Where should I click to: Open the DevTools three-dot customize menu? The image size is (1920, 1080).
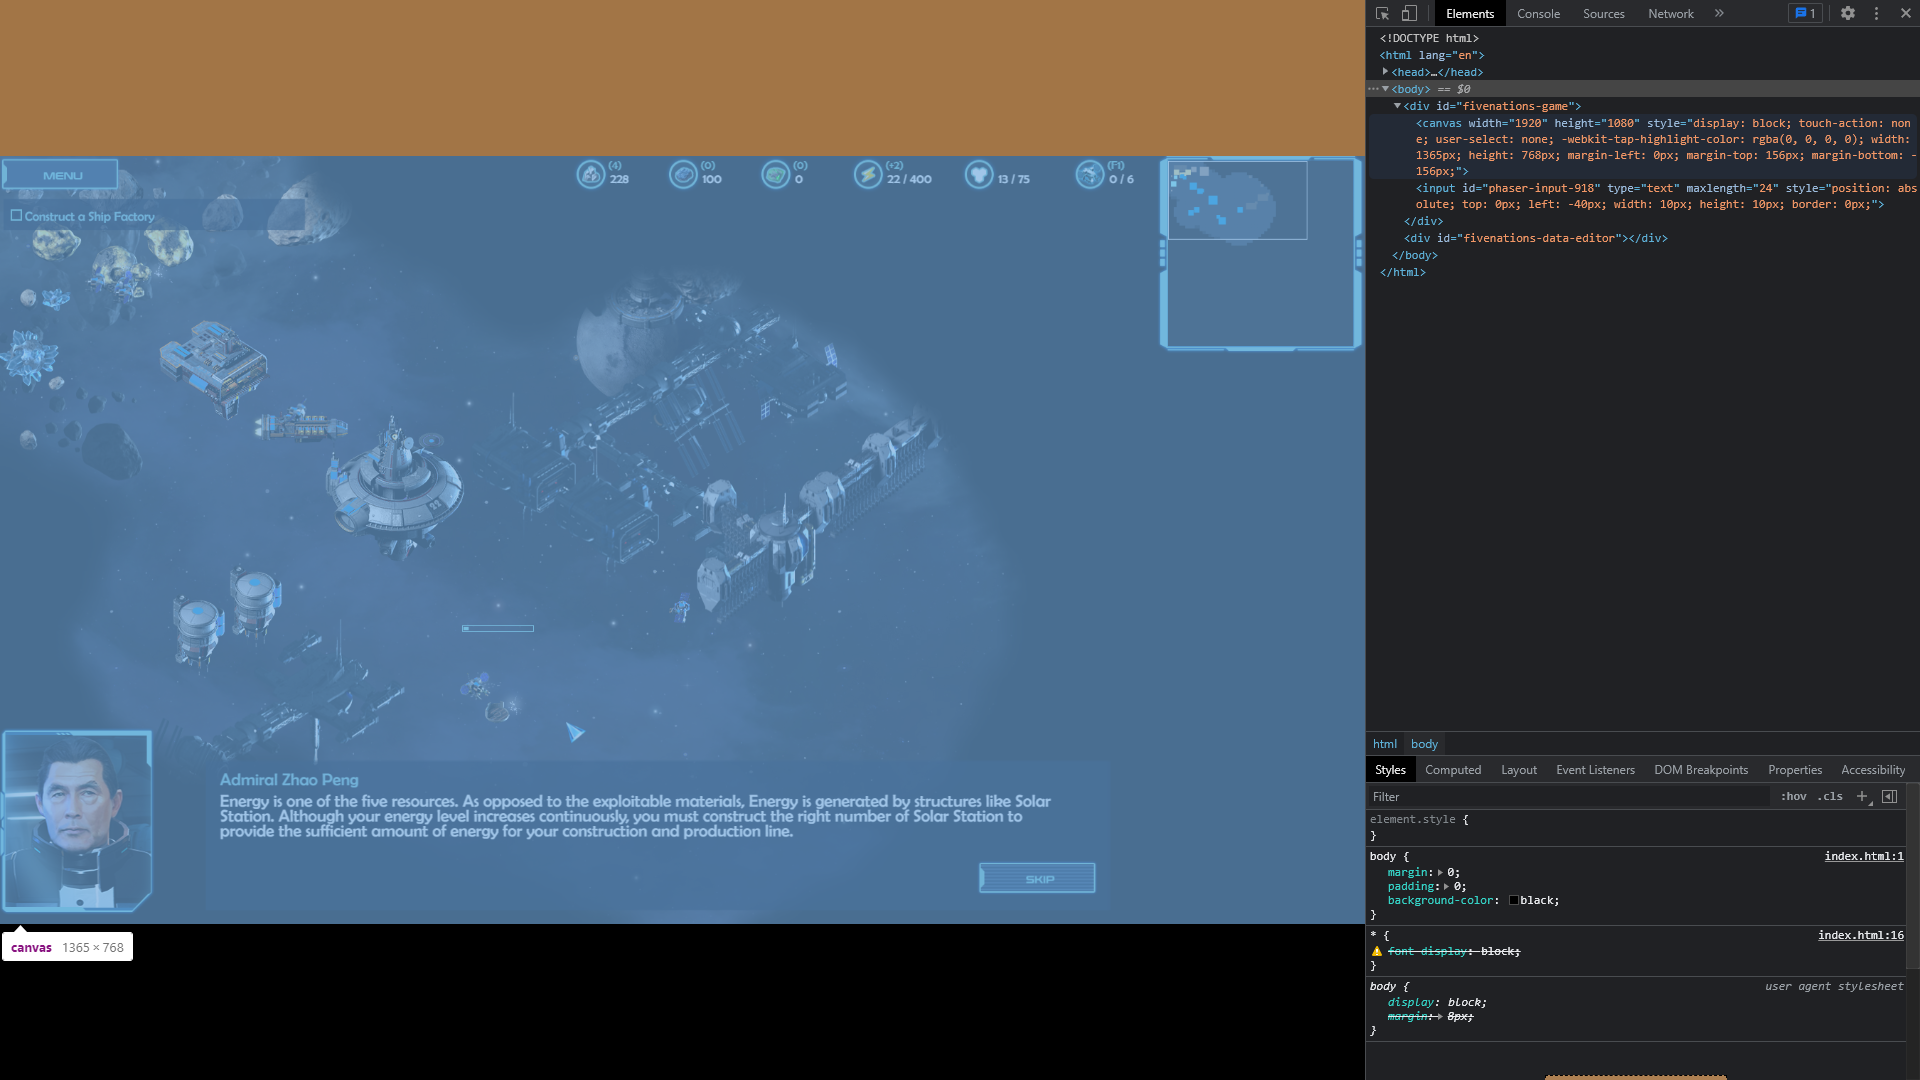point(1876,14)
